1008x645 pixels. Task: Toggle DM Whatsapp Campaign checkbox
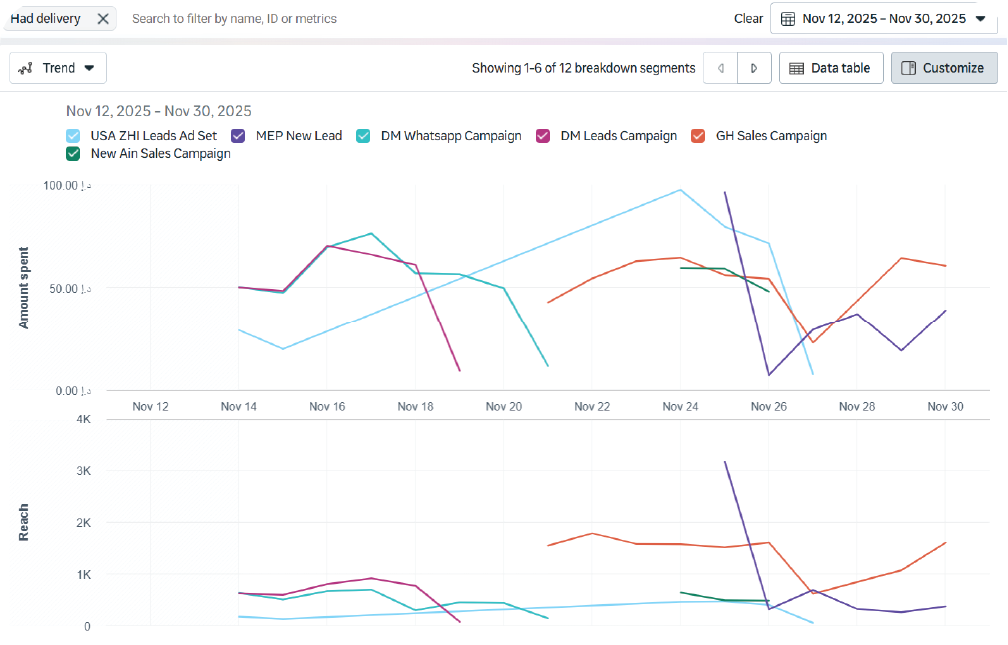[364, 136]
